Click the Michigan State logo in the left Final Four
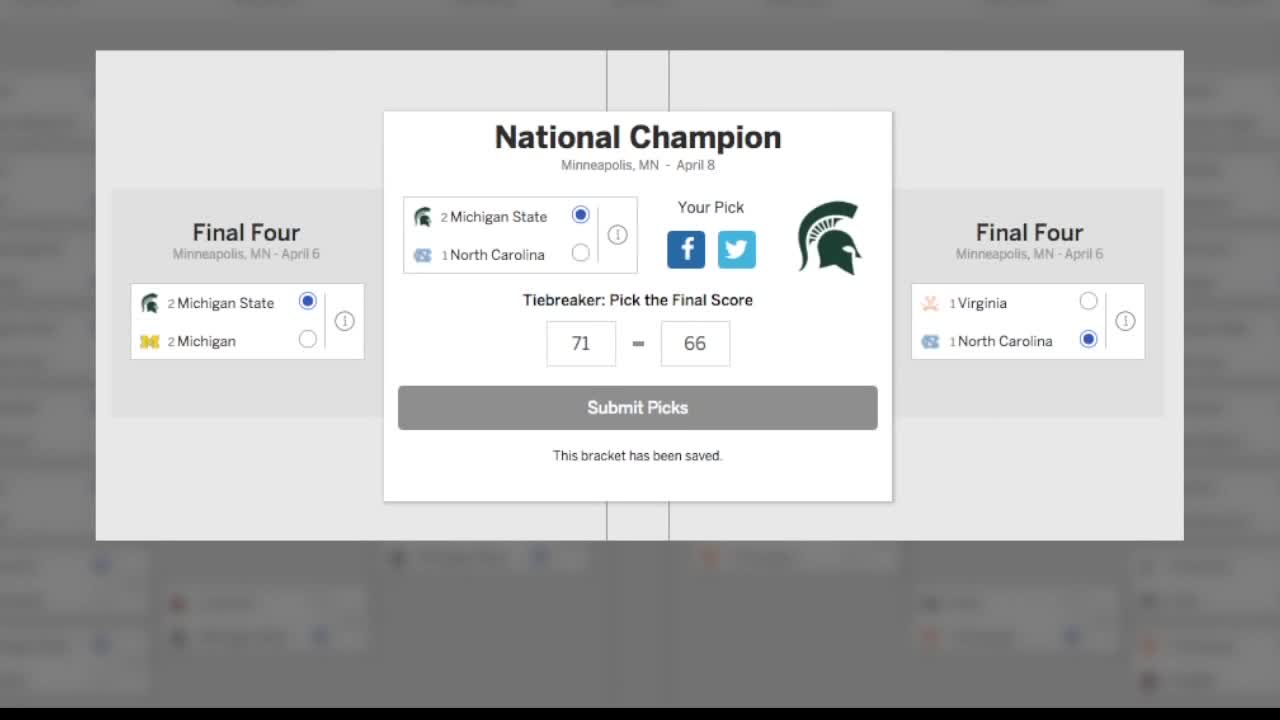Image resolution: width=1280 pixels, height=720 pixels. tap(150, 301)
